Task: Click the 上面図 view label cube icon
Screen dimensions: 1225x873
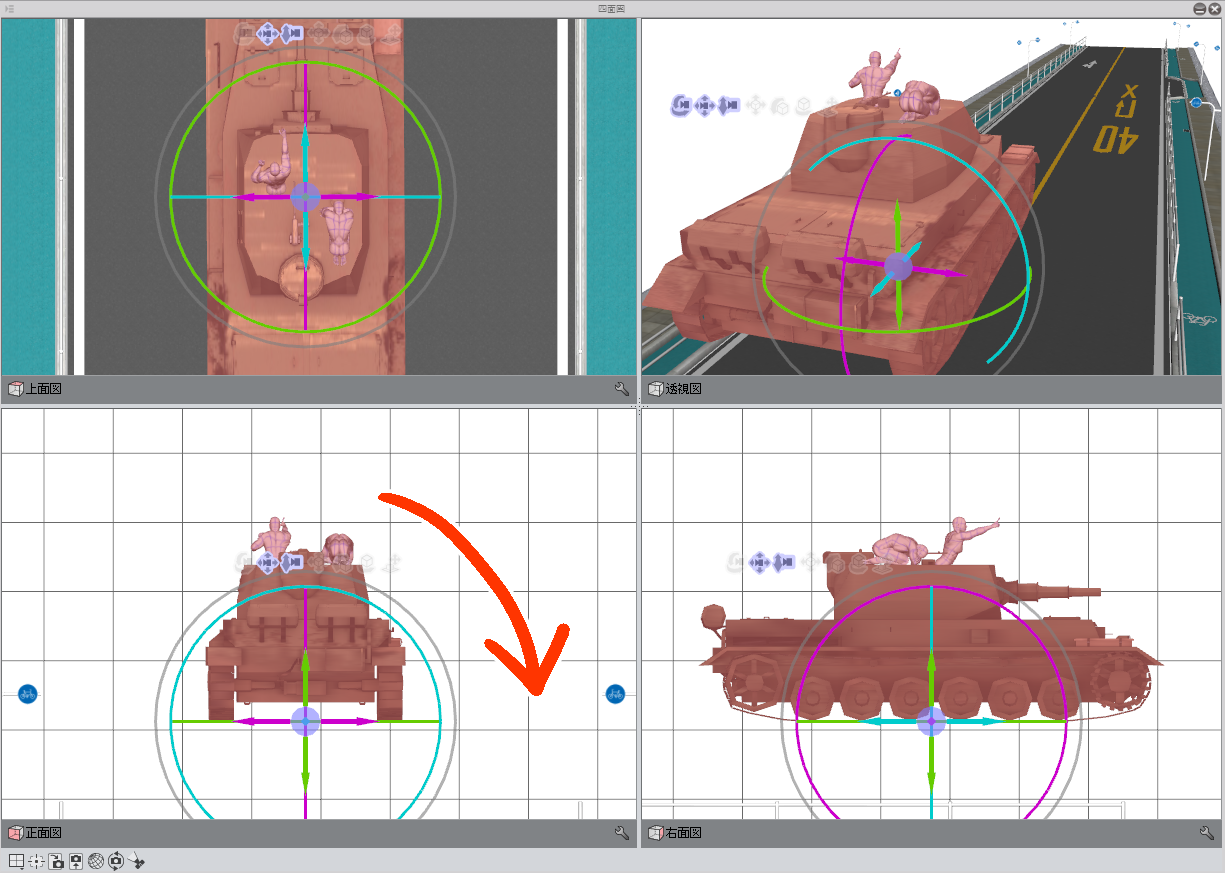Action: [15, 389]
